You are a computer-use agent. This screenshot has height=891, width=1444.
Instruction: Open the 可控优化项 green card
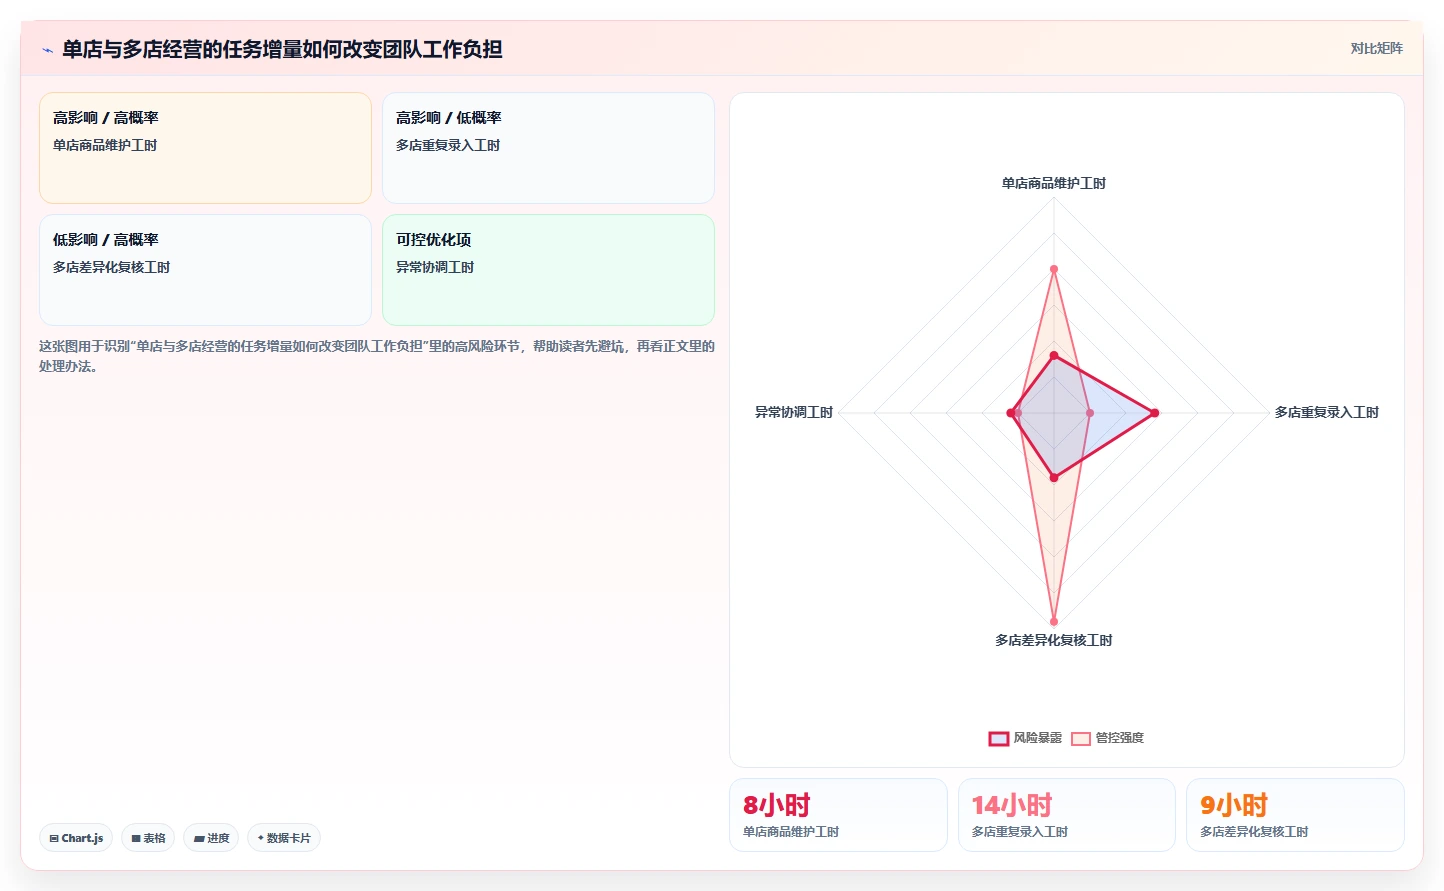(x=548, y=270)
